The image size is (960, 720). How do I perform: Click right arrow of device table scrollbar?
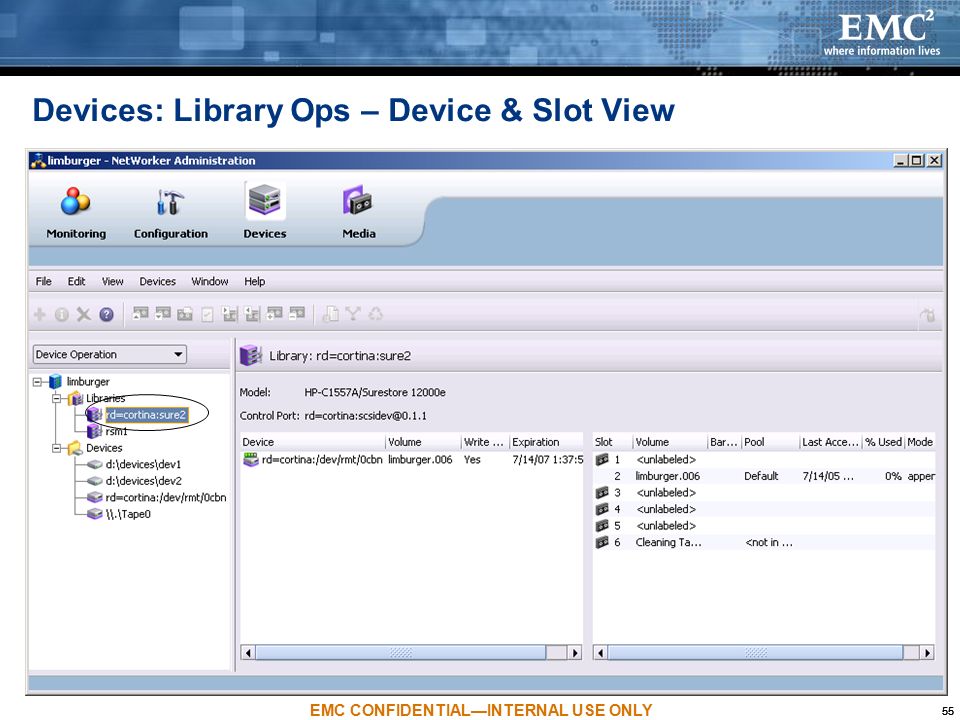coord(575,653)
